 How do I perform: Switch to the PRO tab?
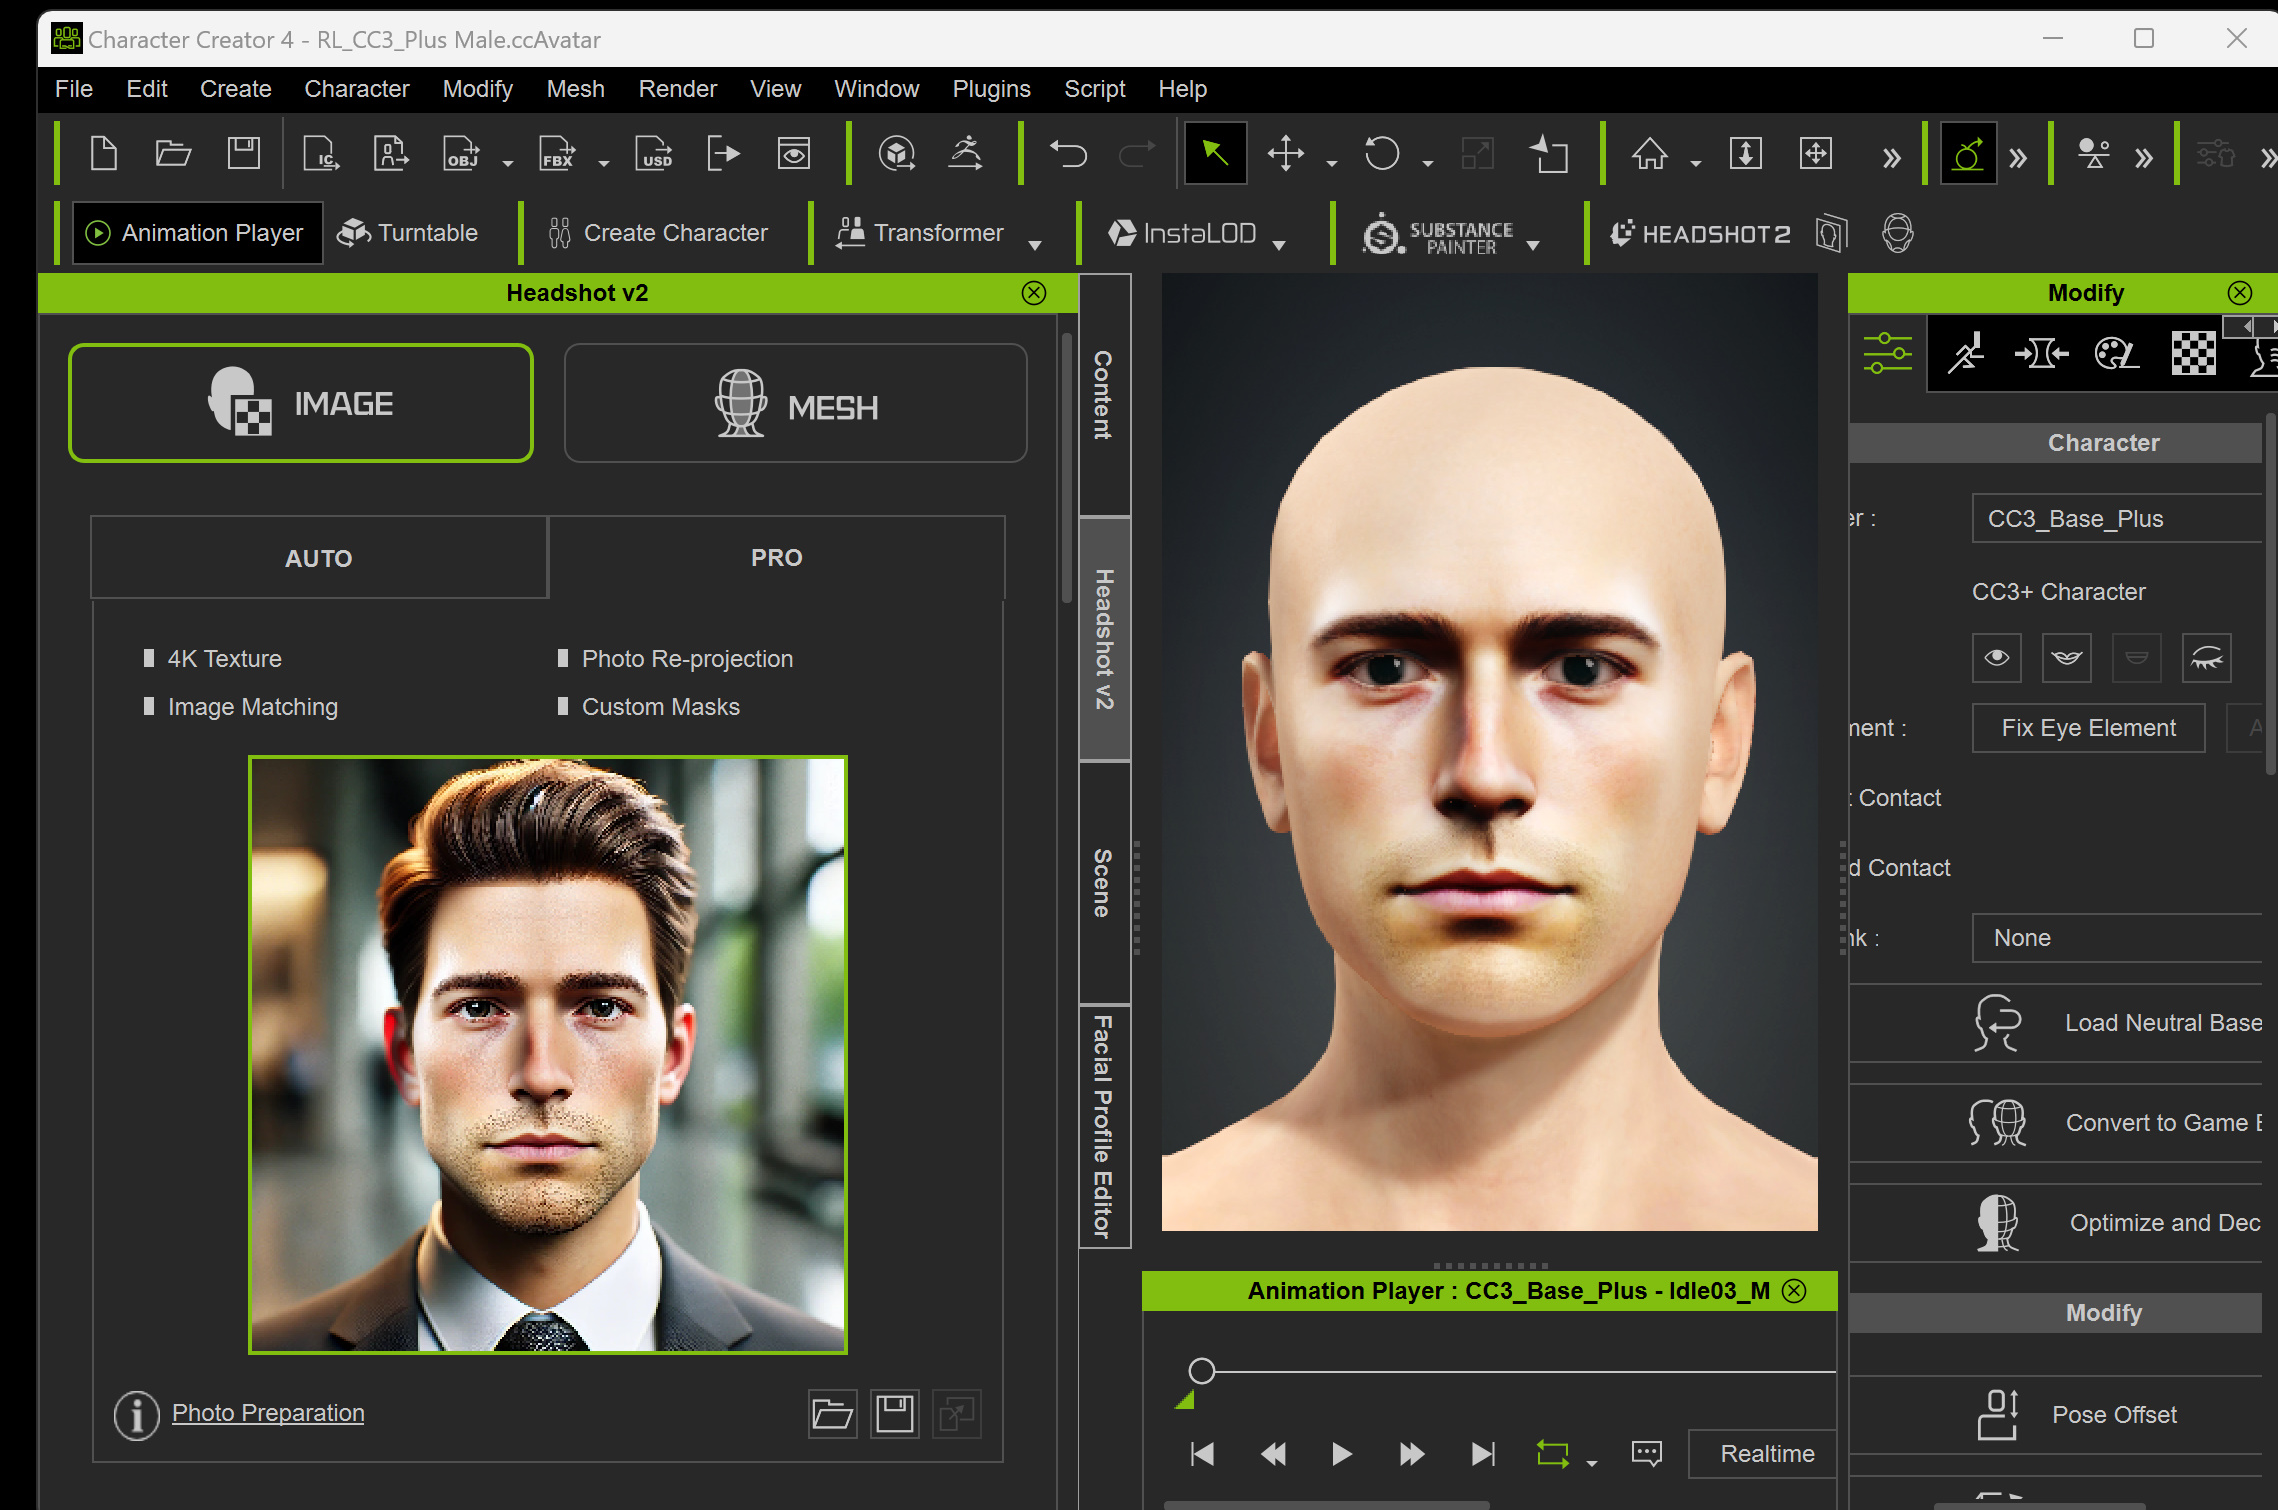pos(776,557)
